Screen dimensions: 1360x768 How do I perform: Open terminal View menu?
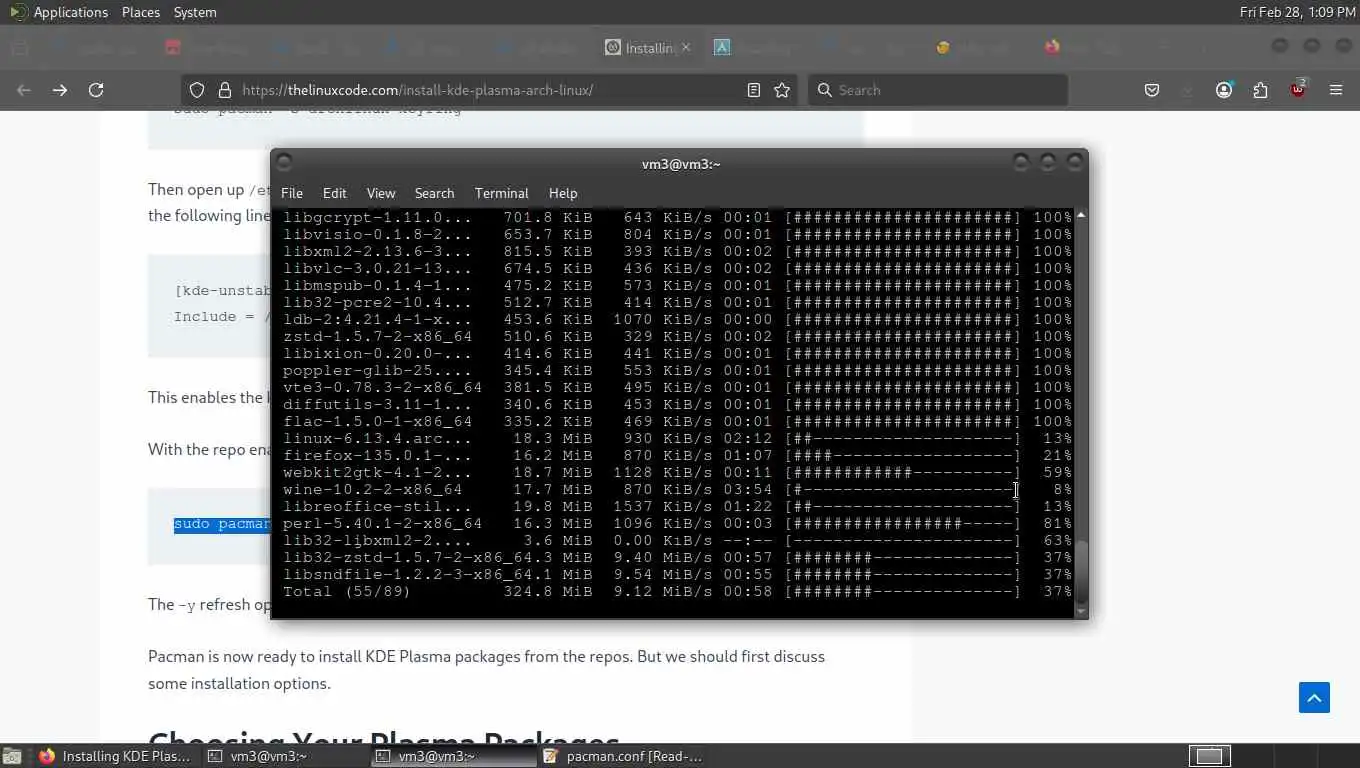[x=381, y=193]
